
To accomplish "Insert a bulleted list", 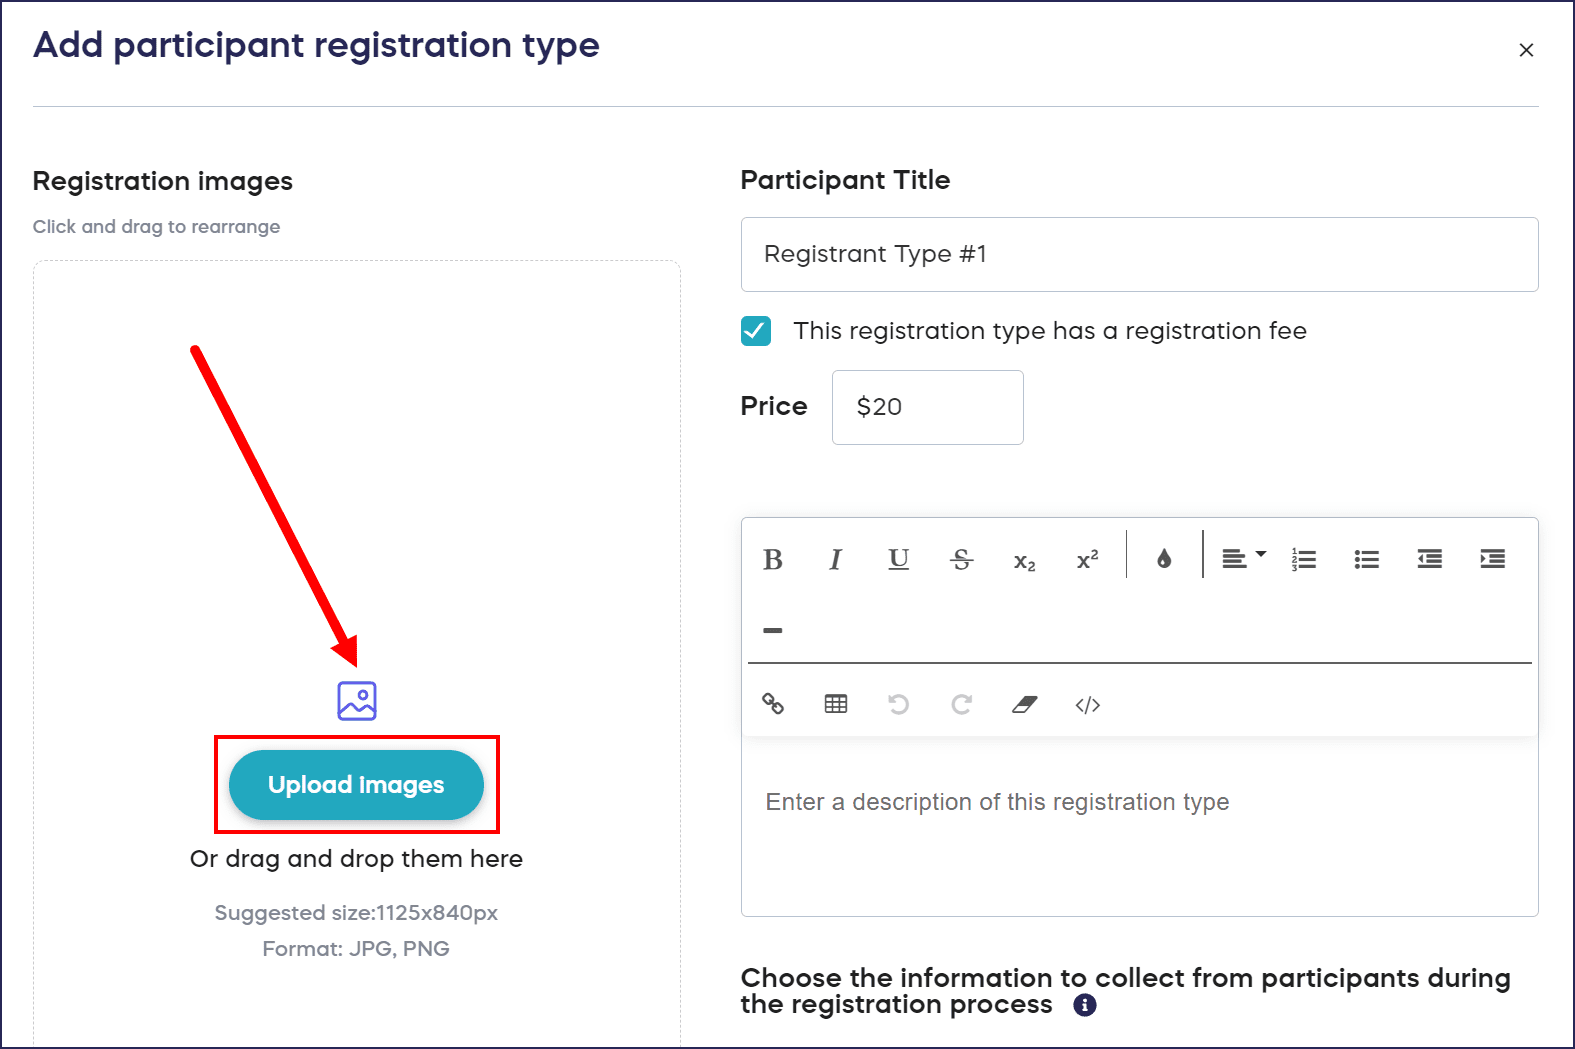I will pos(1367,559).
